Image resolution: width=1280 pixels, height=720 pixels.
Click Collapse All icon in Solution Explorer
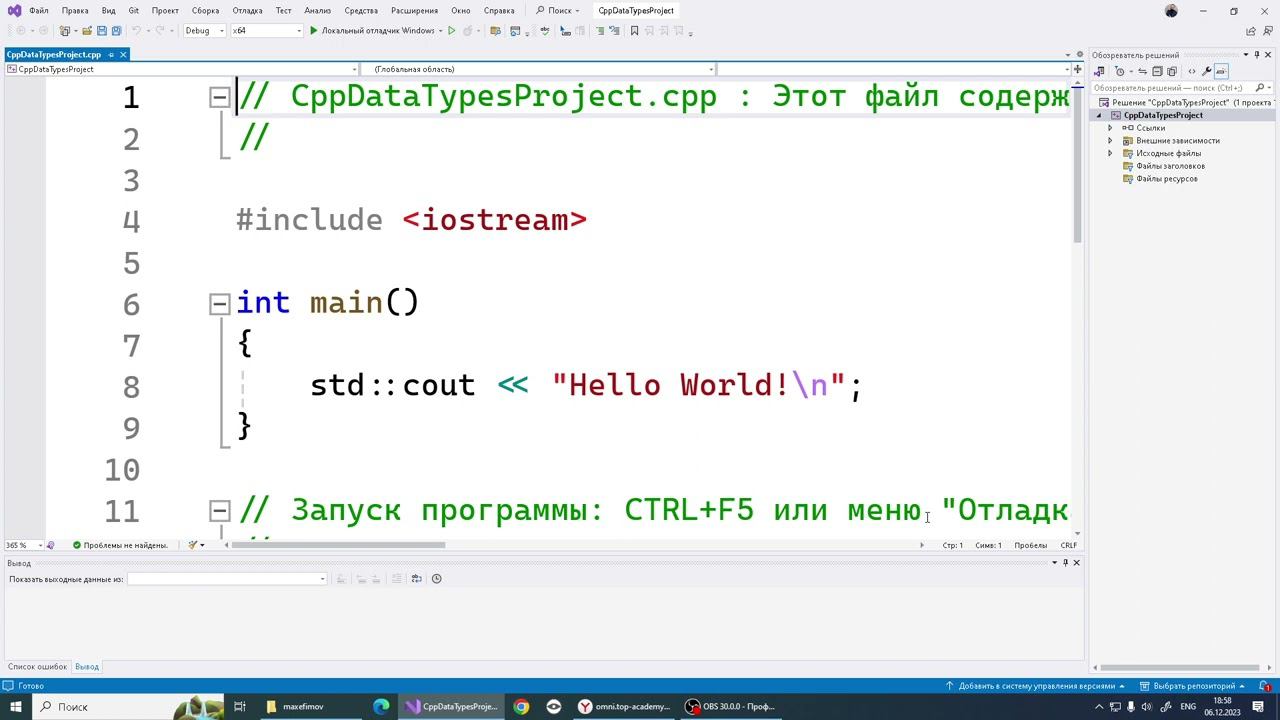click(x=1157, y=72)
